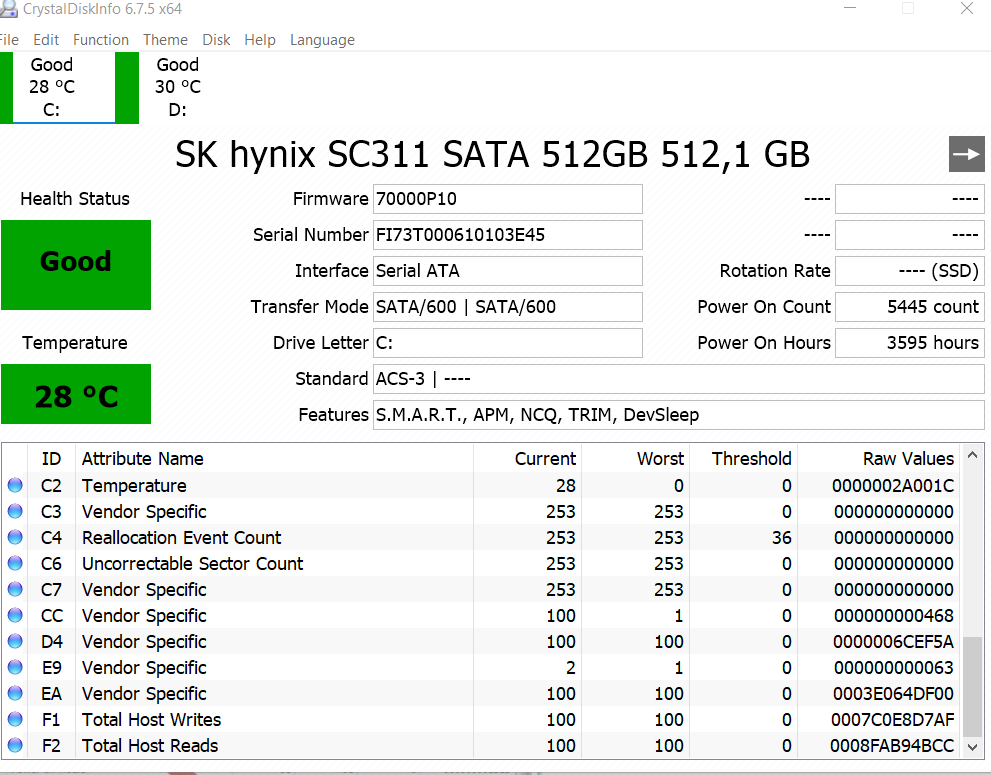The width and height of the screenshot is (991, 775).
Task: Click the SK hynix SC311 drive title
Action: pos(492,154)
